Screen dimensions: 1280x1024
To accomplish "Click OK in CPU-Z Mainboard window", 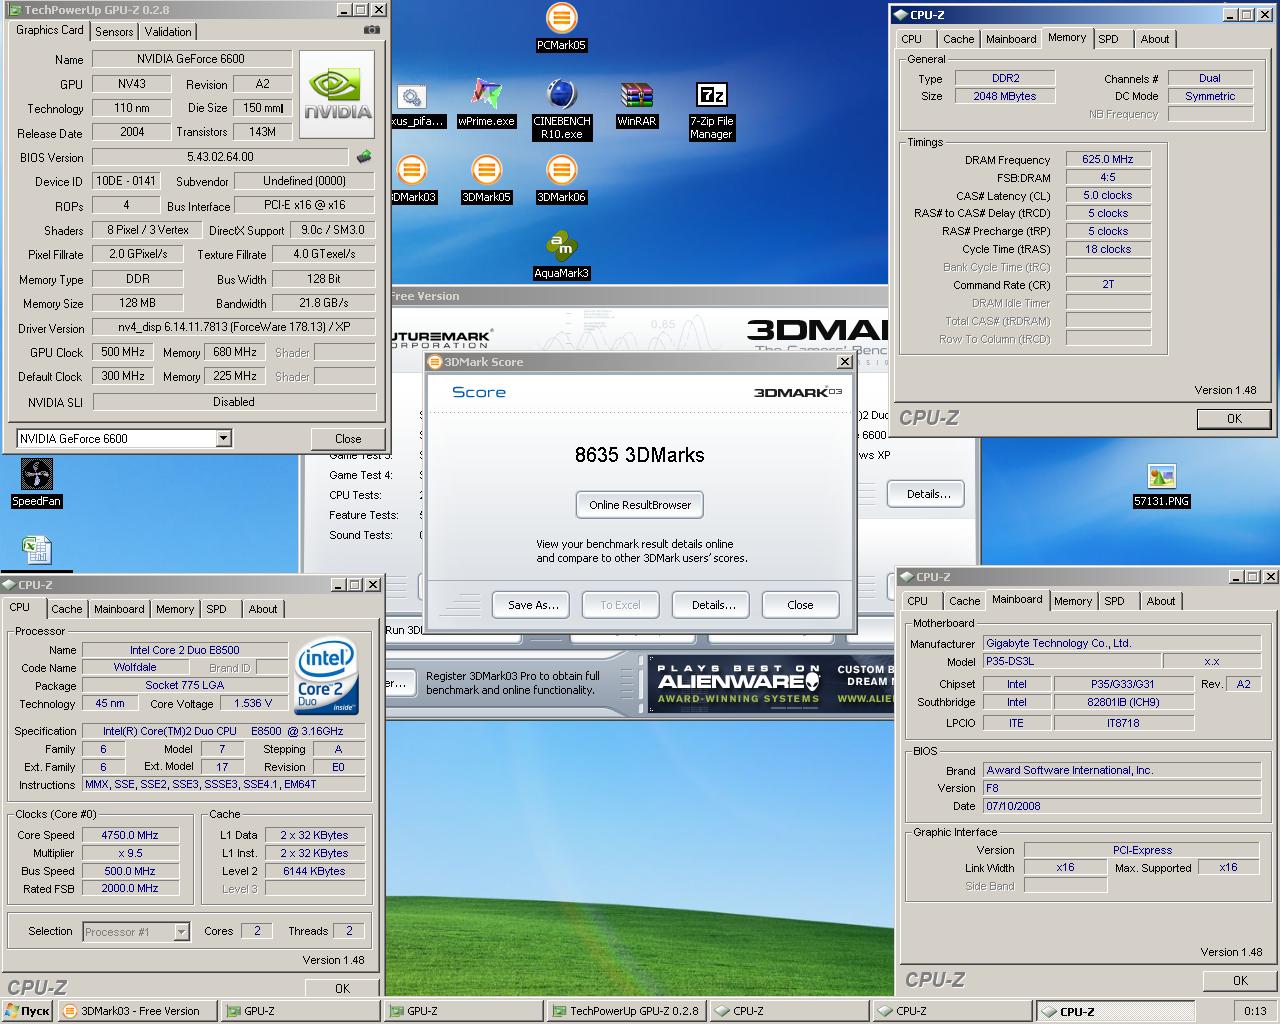I will point(1240,981).
